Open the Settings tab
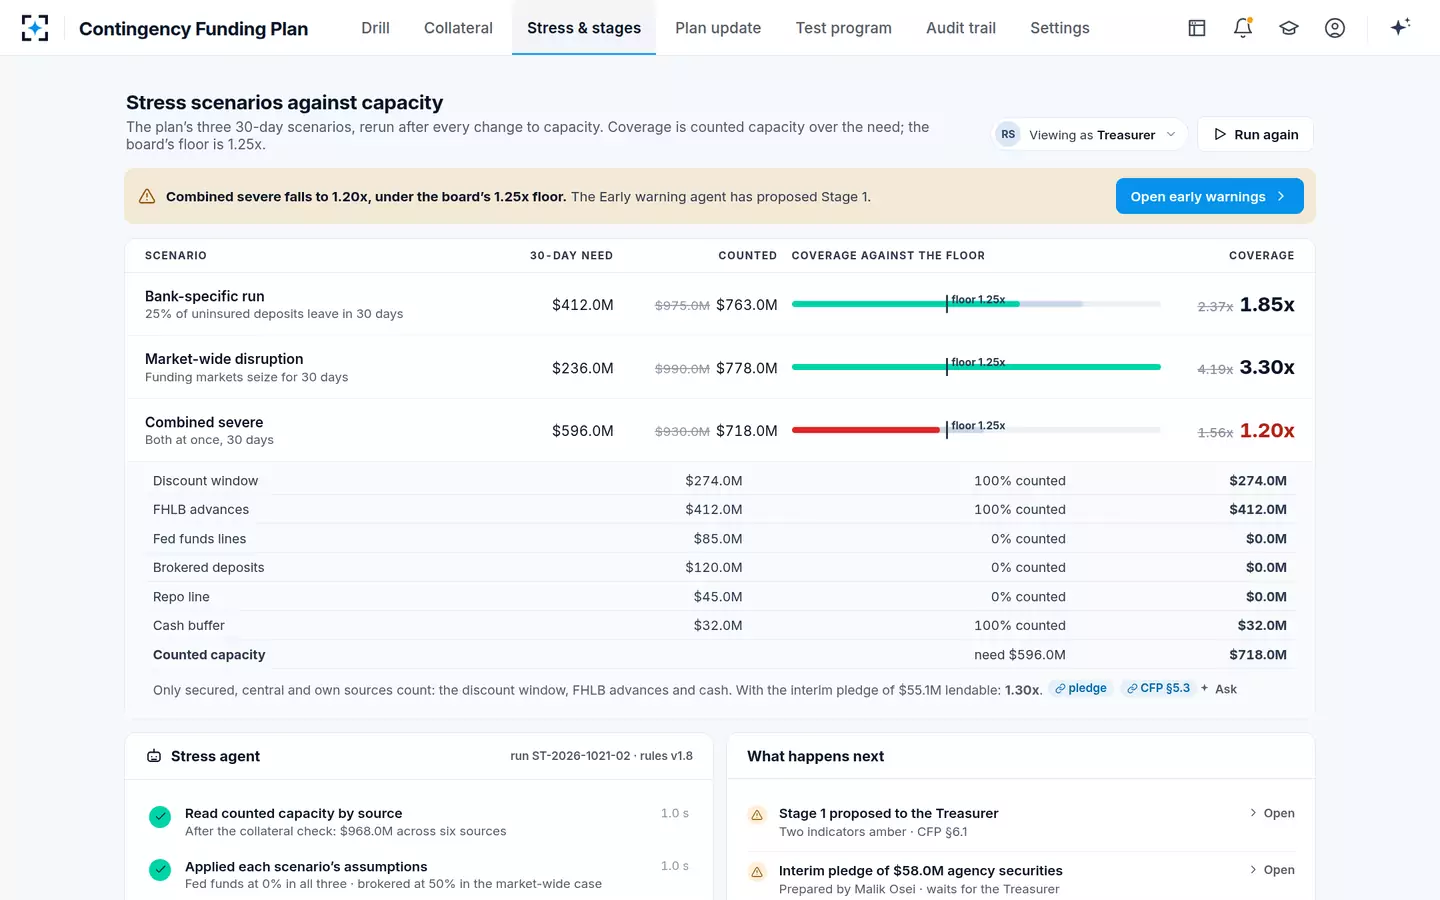Screen dimensions: 1440x900 pos(1060,28)
